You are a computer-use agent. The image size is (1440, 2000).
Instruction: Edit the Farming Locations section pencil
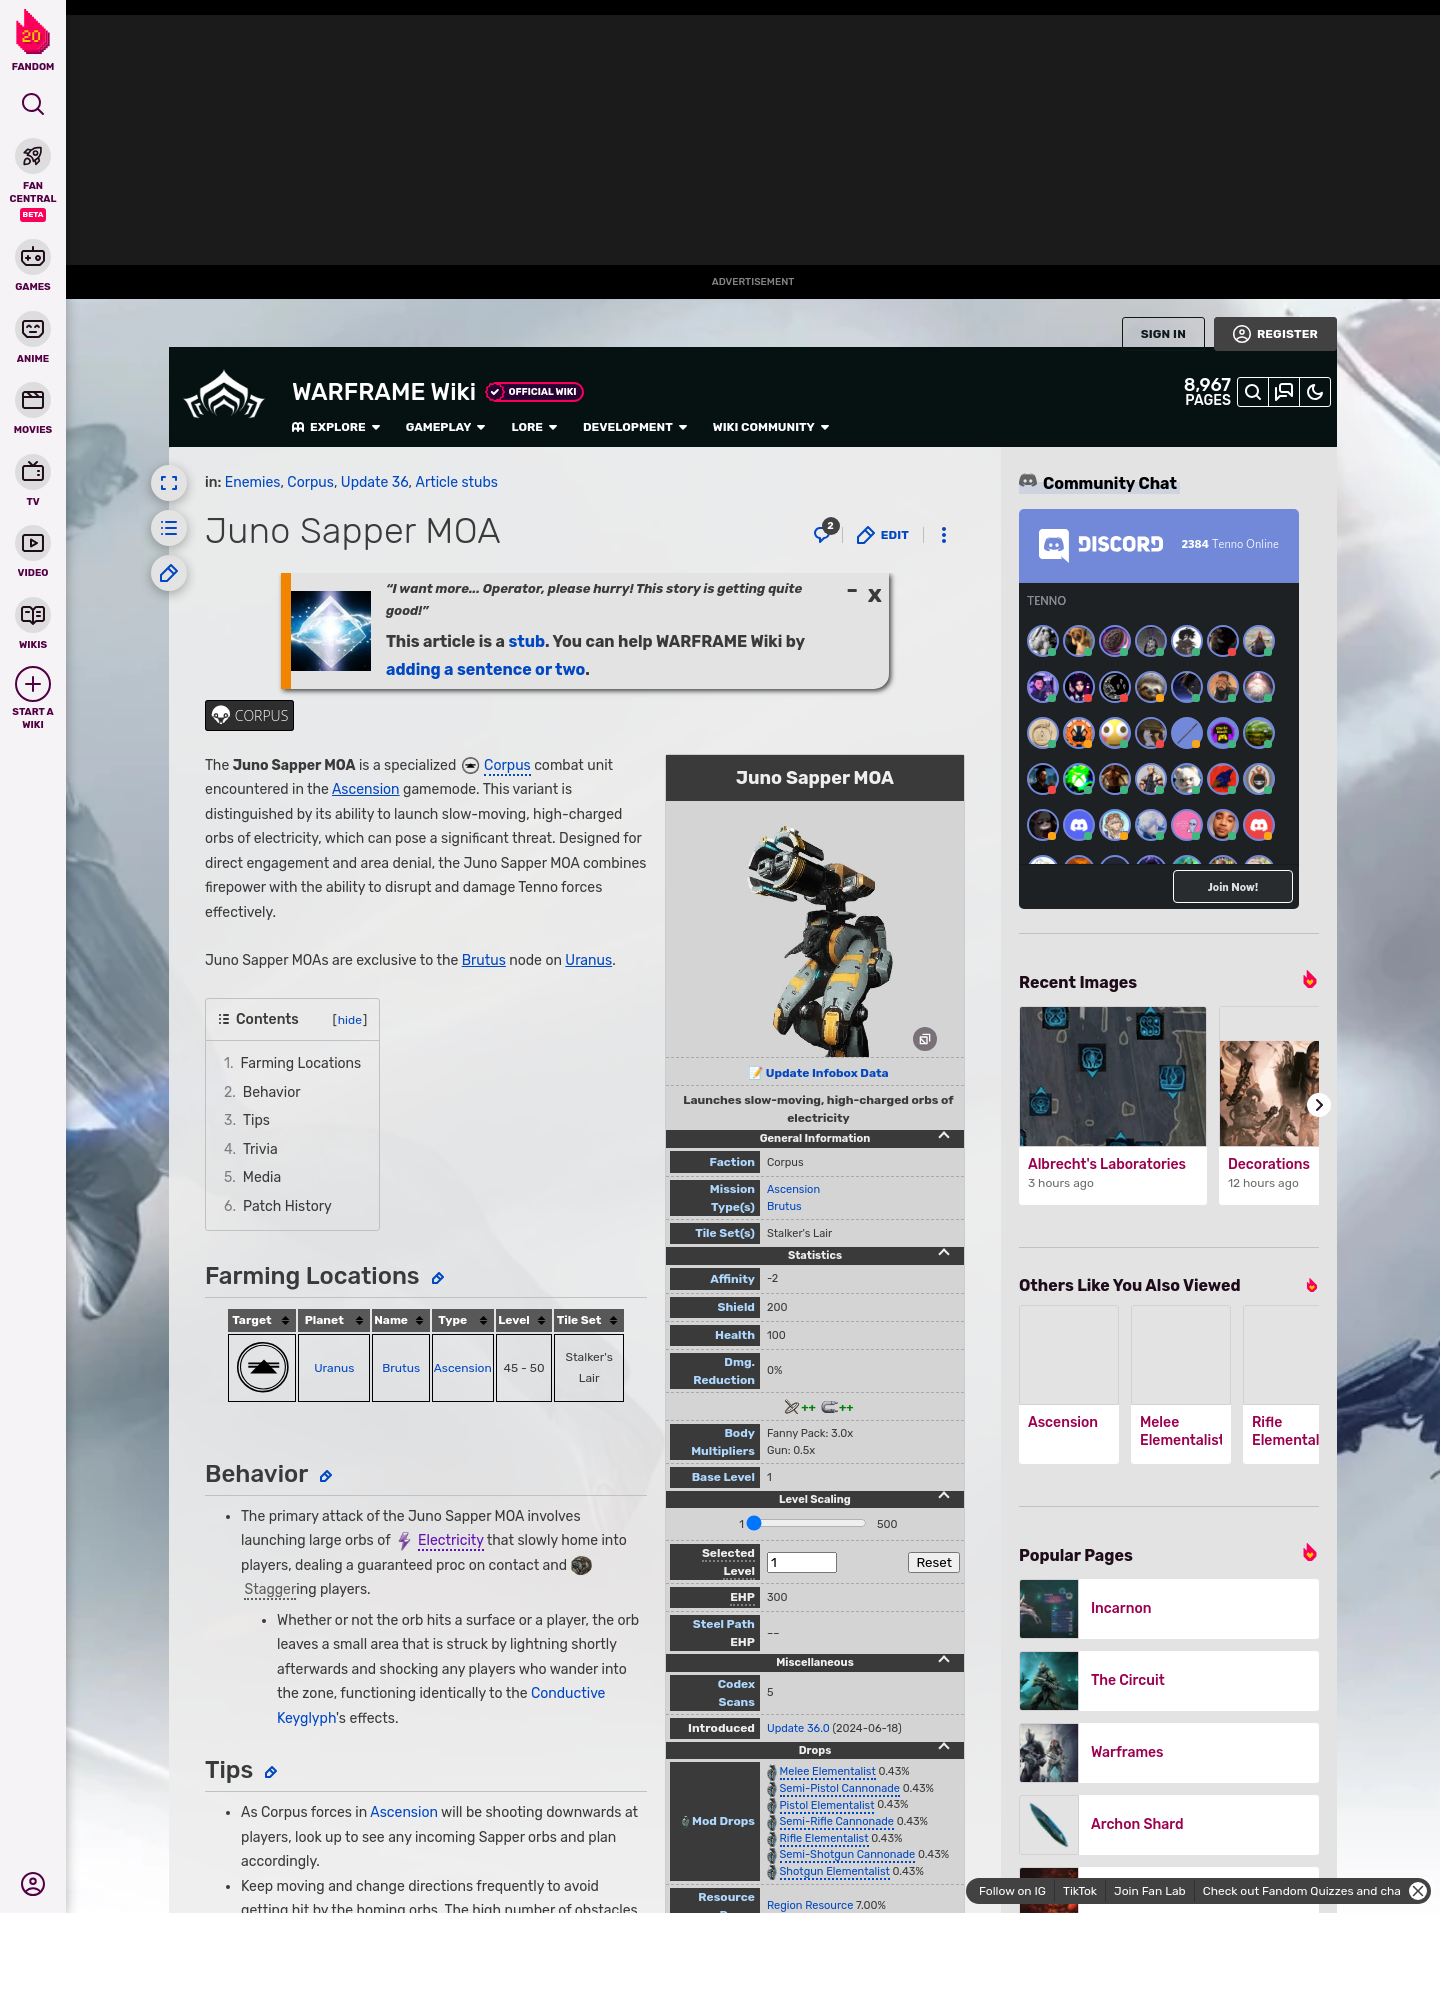click(x=437, y=1278)
